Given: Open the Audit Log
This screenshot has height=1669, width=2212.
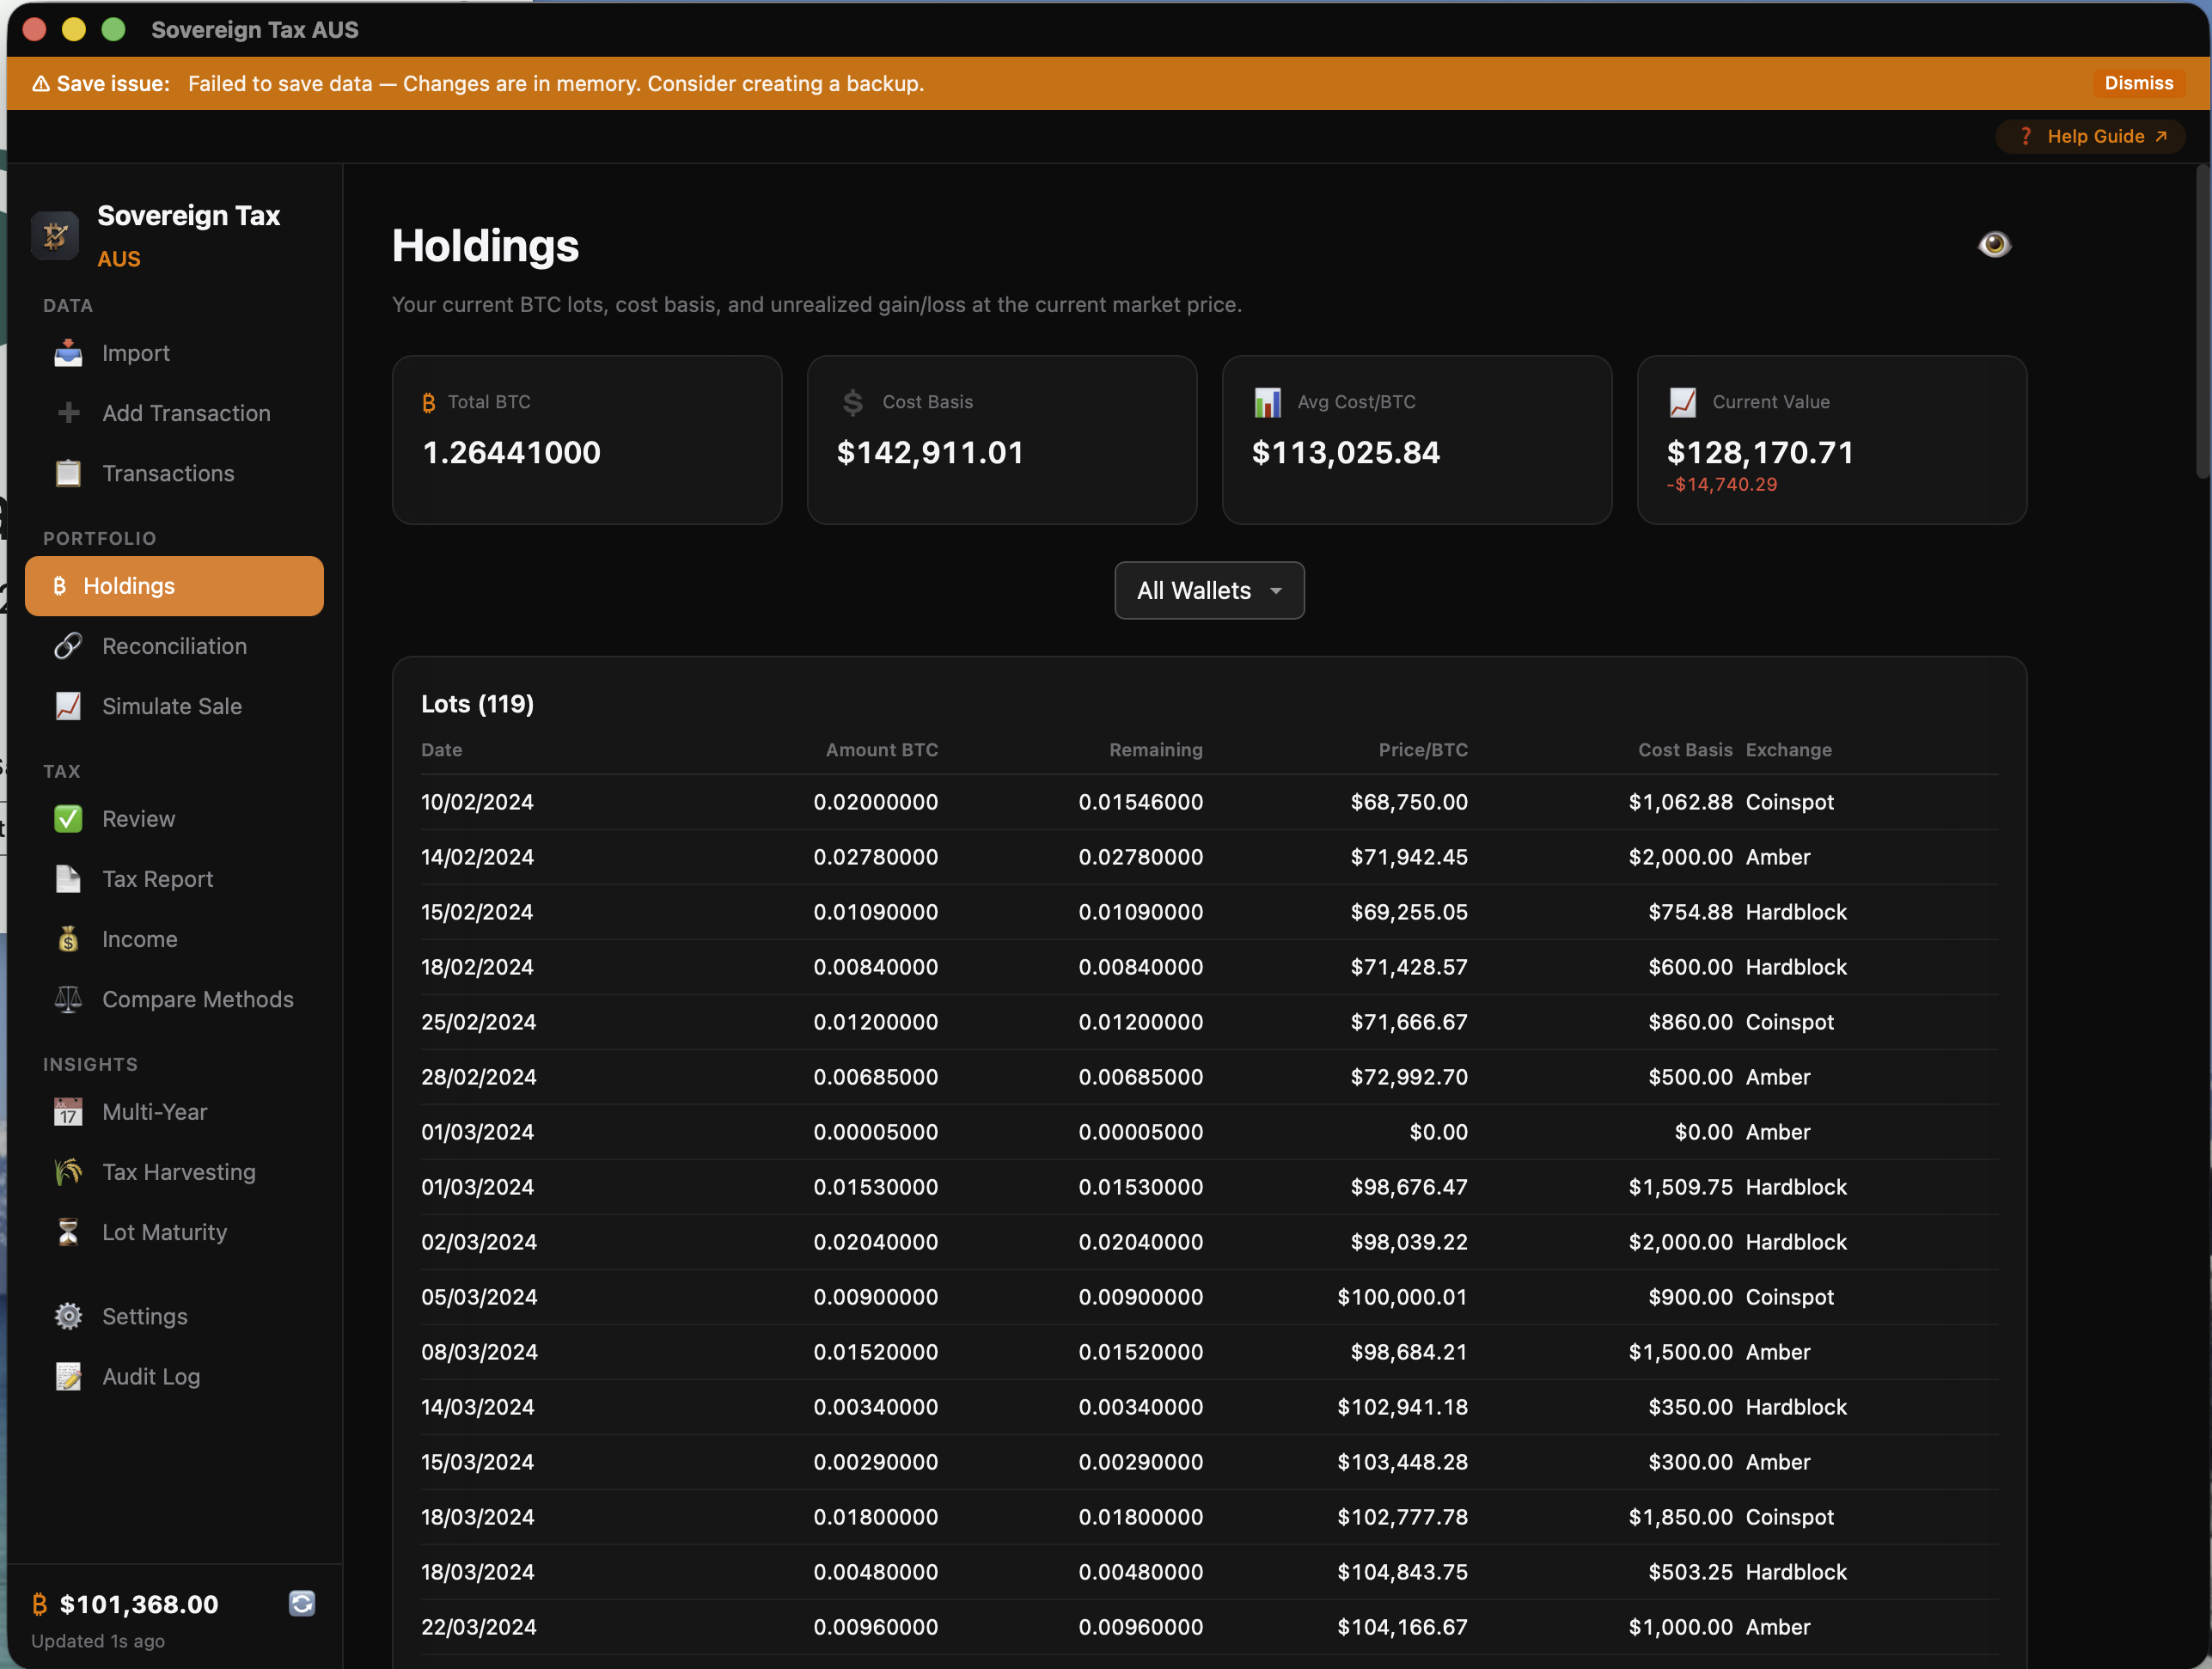Looking at the screenshot, I should 150,1376.
